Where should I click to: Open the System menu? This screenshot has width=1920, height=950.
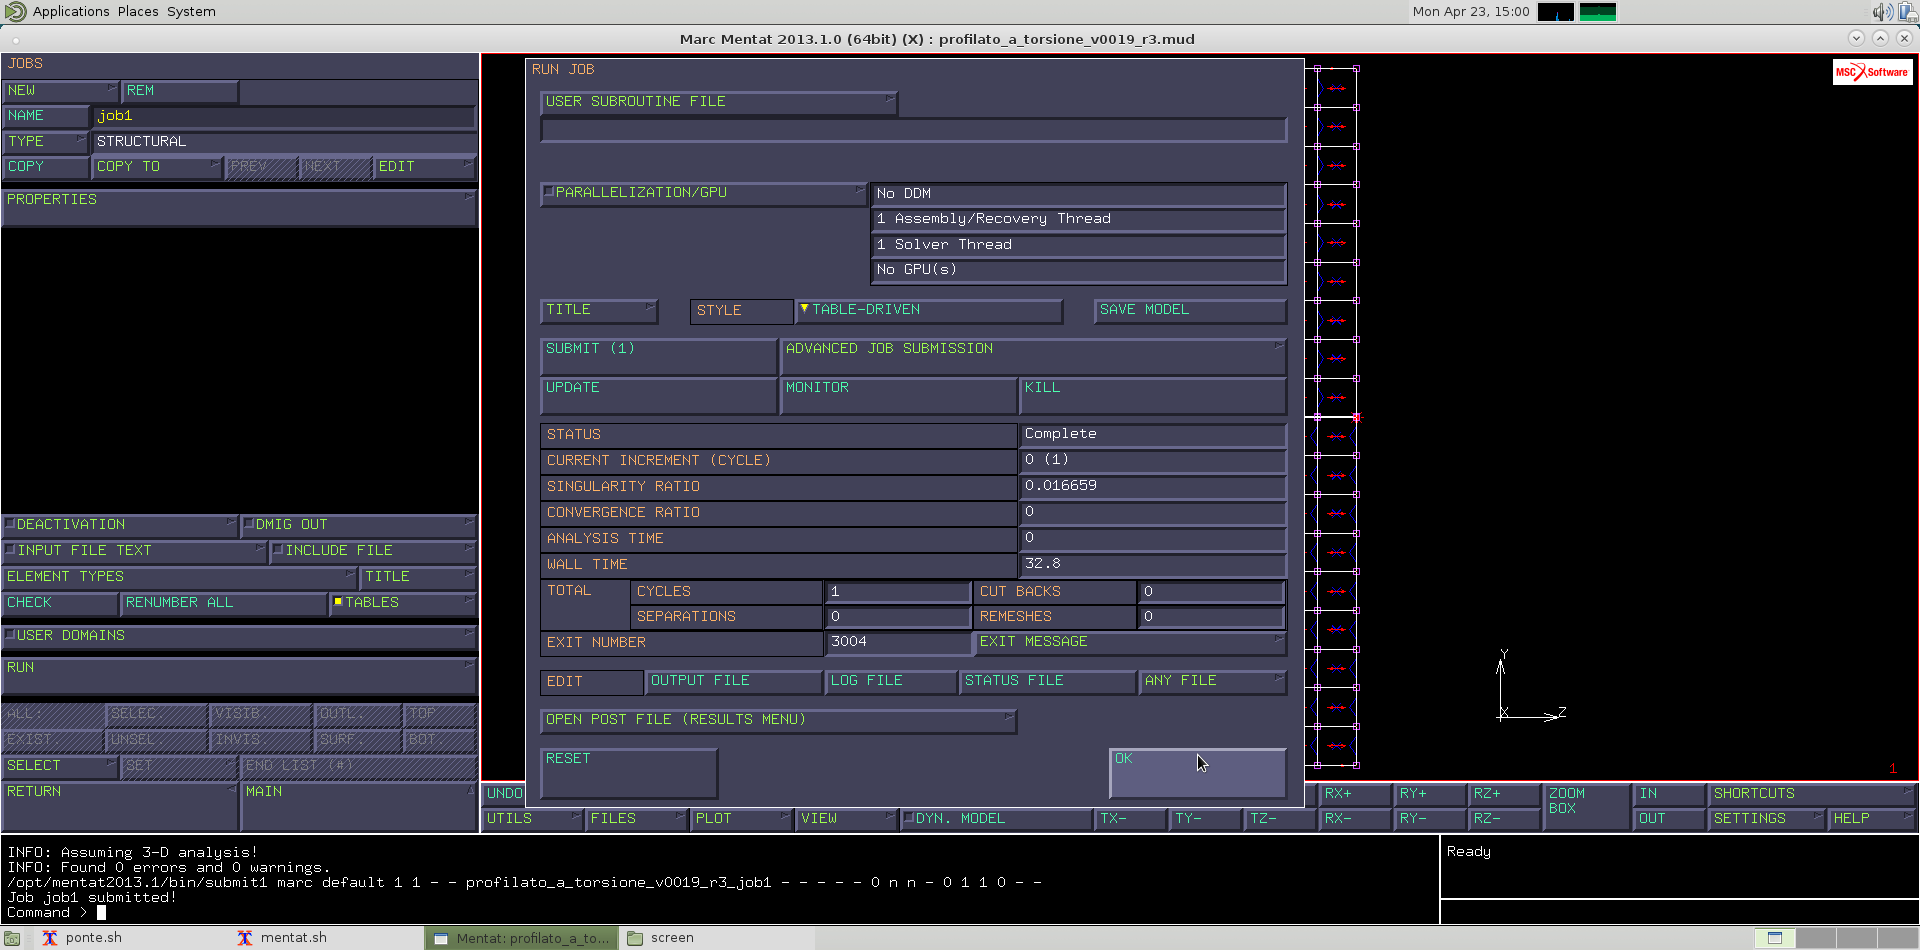click(x=191, y=12)
